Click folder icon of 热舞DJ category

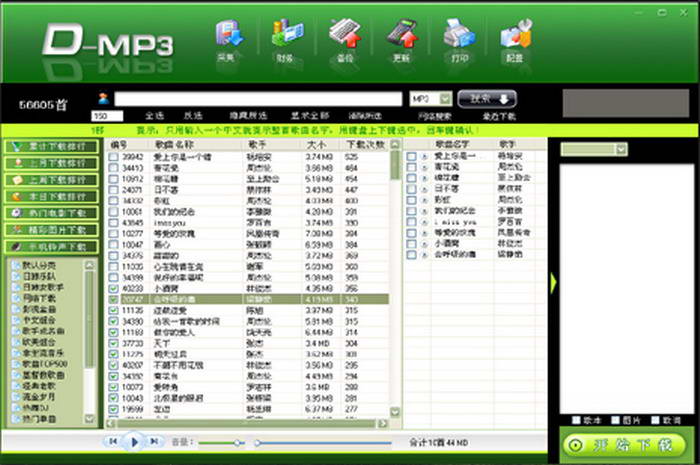(16, 407)
